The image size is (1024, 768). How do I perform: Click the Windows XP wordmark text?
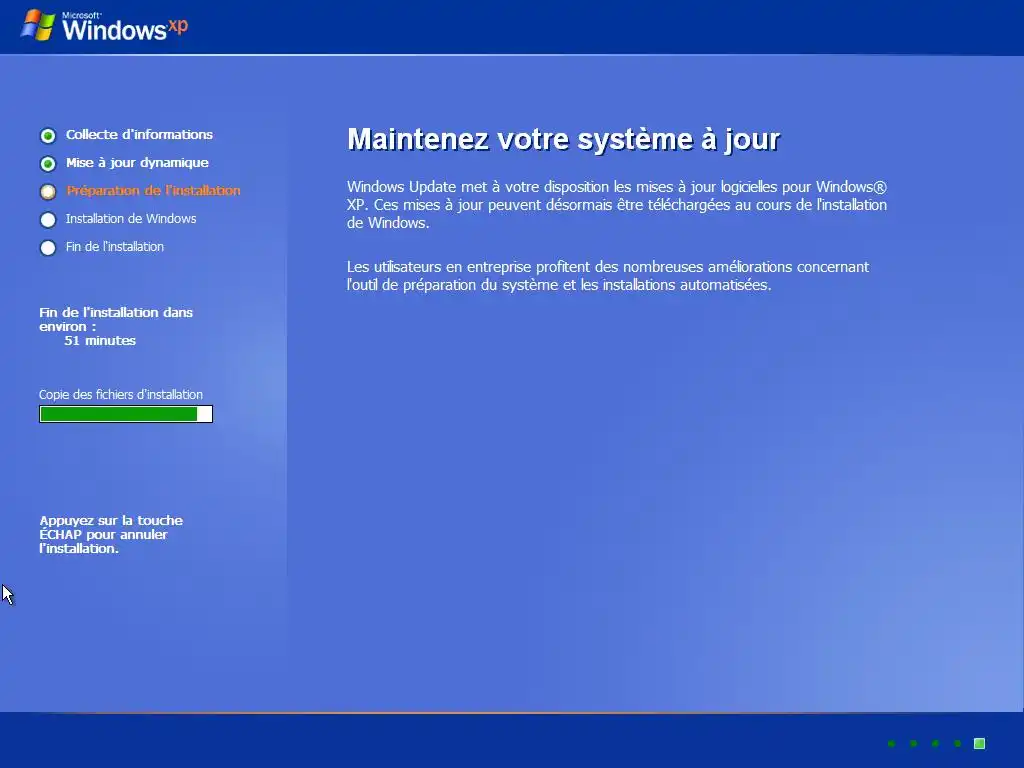pyautogui.click(x=125, y=27)
